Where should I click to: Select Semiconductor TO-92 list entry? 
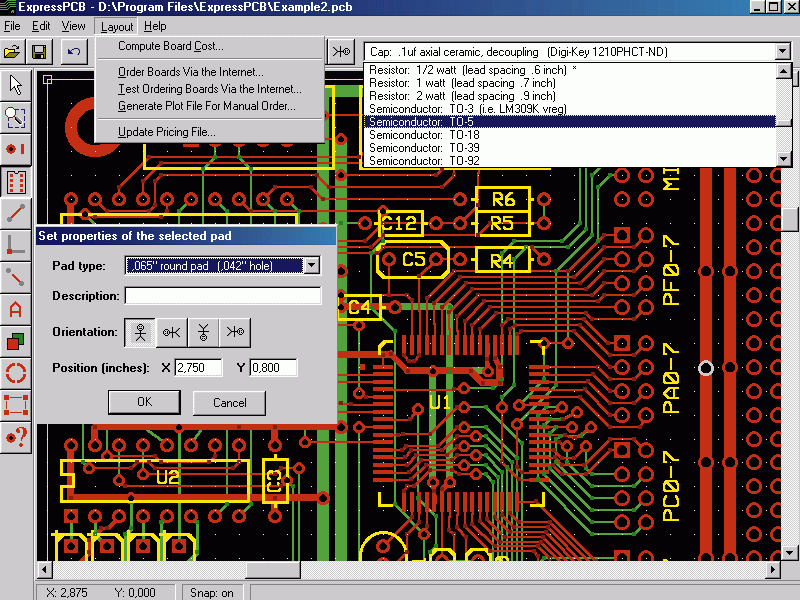[x=570, y=161]
